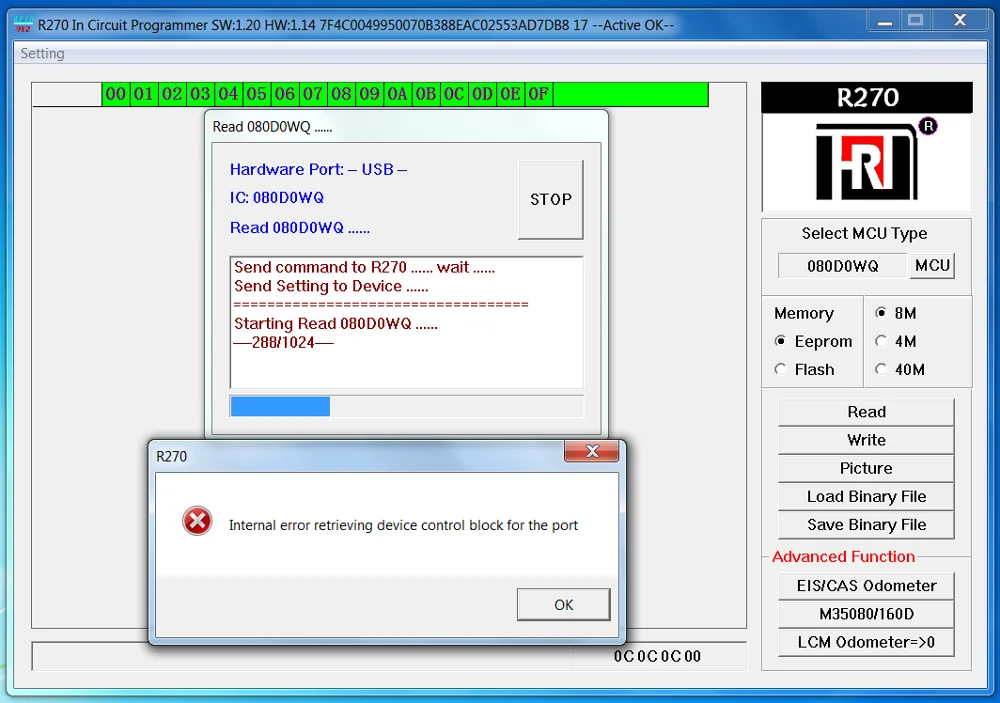1000x703 pixels.
Task: Click the 080D0WQ MCU type field
Action: [x=842, y=266]
